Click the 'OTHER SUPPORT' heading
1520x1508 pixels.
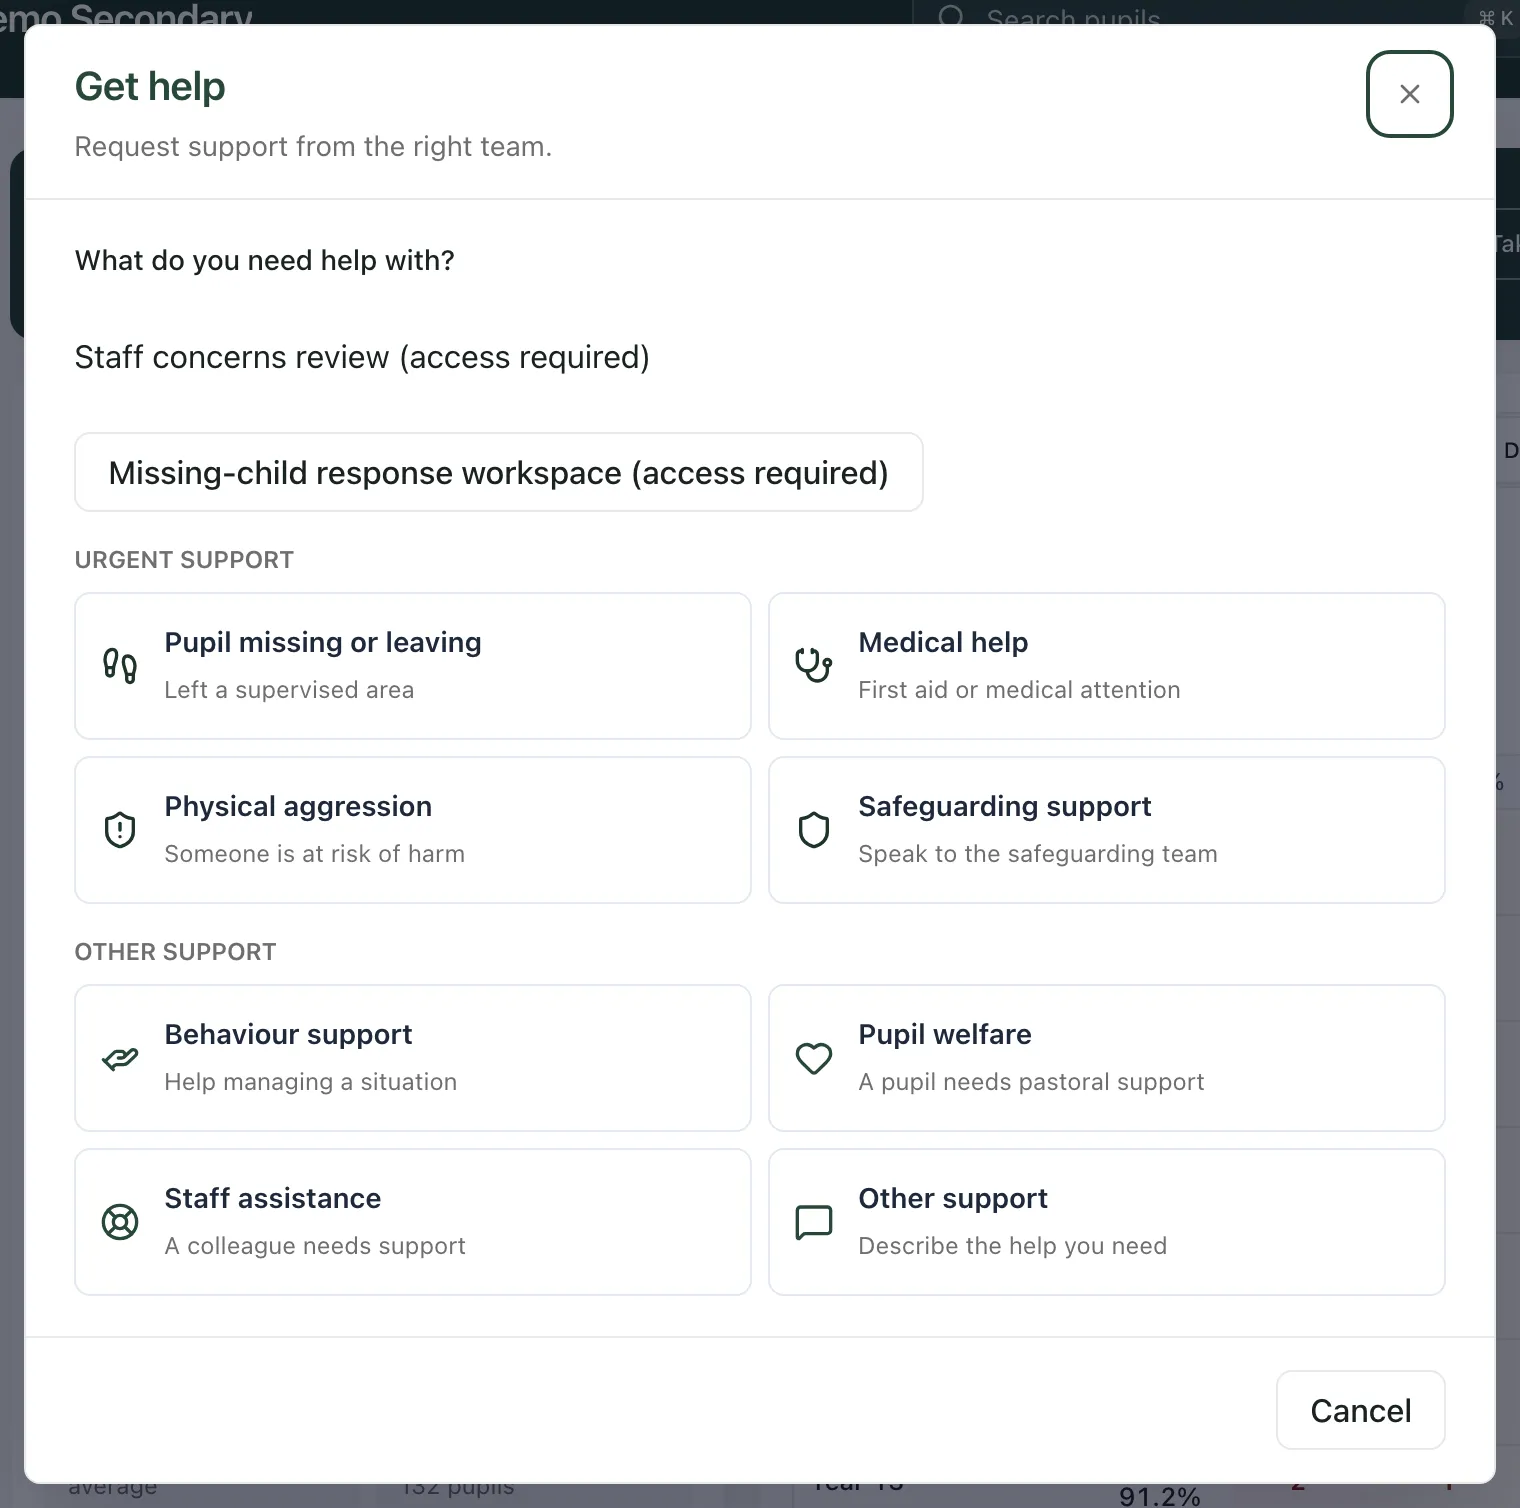pos(175,952)
